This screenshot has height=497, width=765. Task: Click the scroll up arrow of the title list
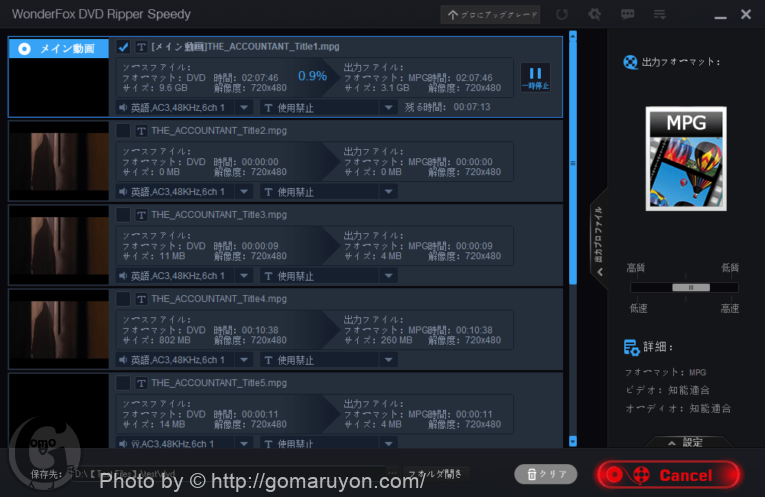point(573,36)
